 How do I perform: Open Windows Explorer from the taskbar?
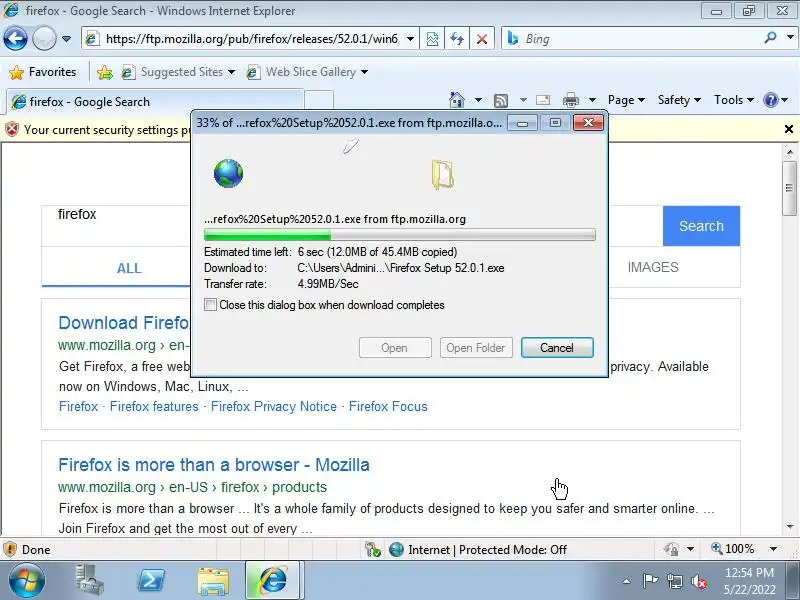213,581
